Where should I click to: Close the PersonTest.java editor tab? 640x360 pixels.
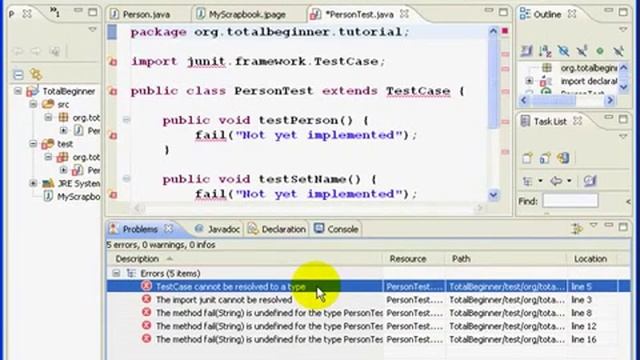404,14
